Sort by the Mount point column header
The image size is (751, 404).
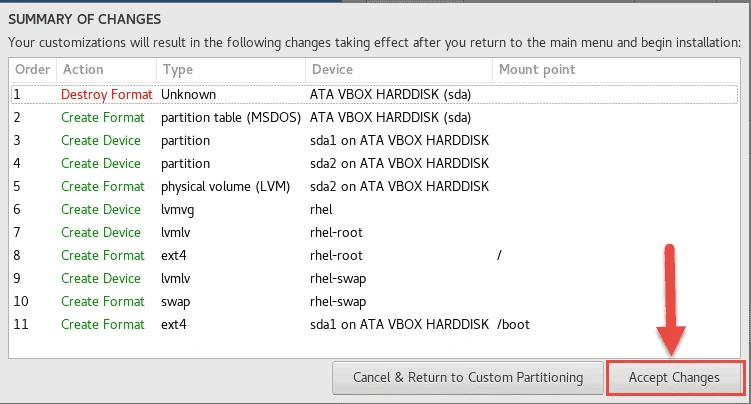[x=540, y=70]
